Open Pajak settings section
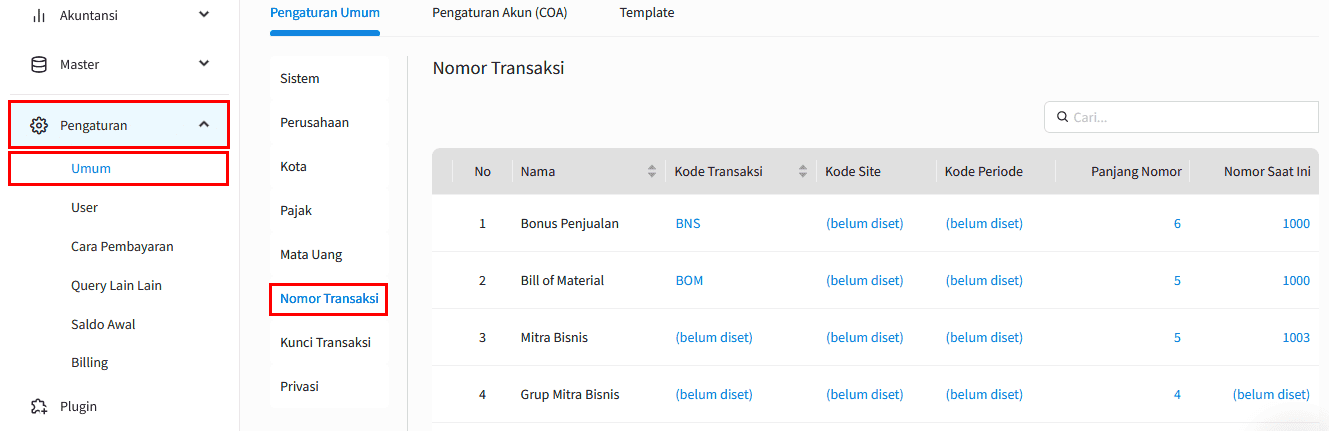This screenshot has height=431, width=1329. tap(294, 210)
